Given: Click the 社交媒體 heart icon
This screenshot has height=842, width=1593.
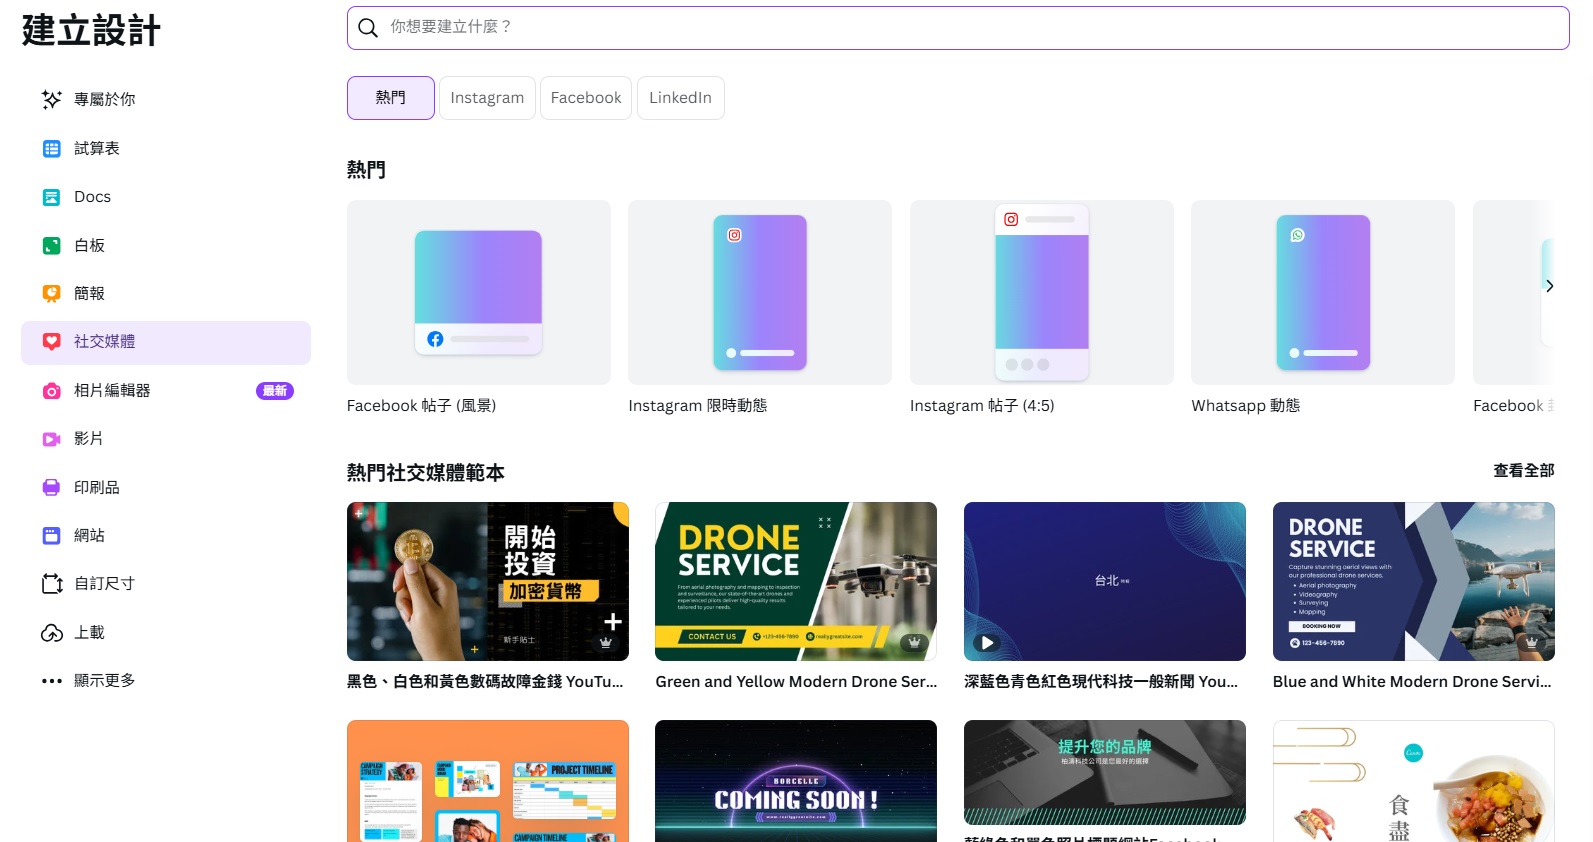Looking at the screenshot, I should (52, 341).
